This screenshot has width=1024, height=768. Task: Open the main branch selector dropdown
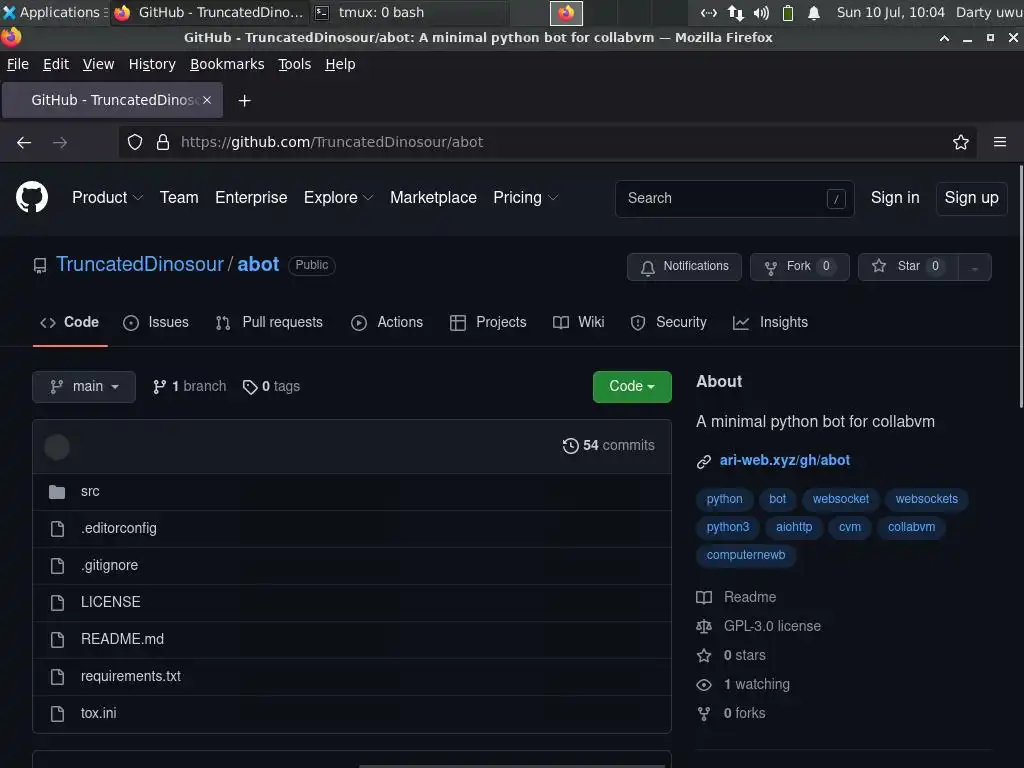point(84,387)
